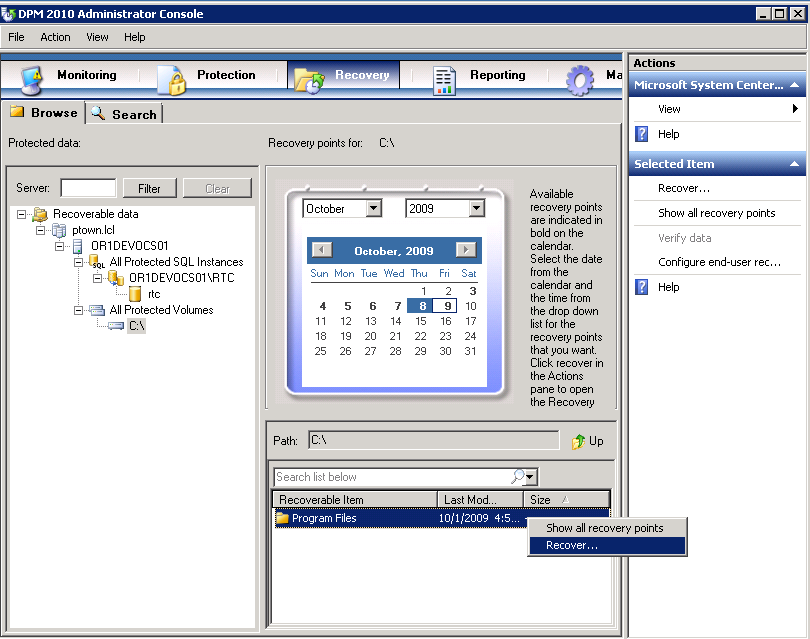Screen dimensions: 810x639
Task: Click the Management gear icon
Action: click(x=580, y=80)
